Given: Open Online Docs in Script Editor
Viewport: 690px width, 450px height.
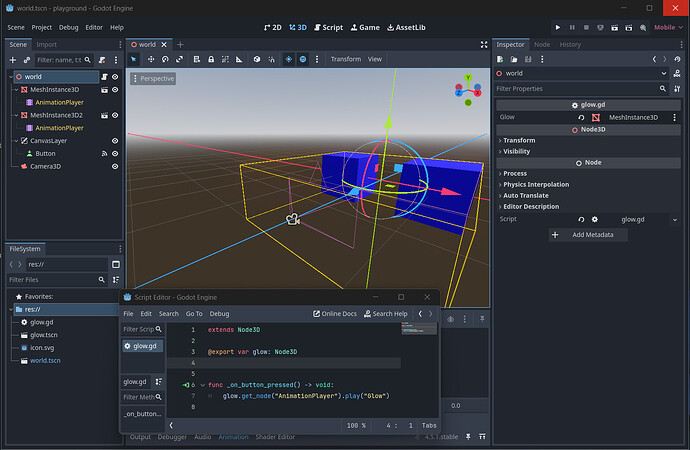Looking at the screenshot, I should click(336, 313).
